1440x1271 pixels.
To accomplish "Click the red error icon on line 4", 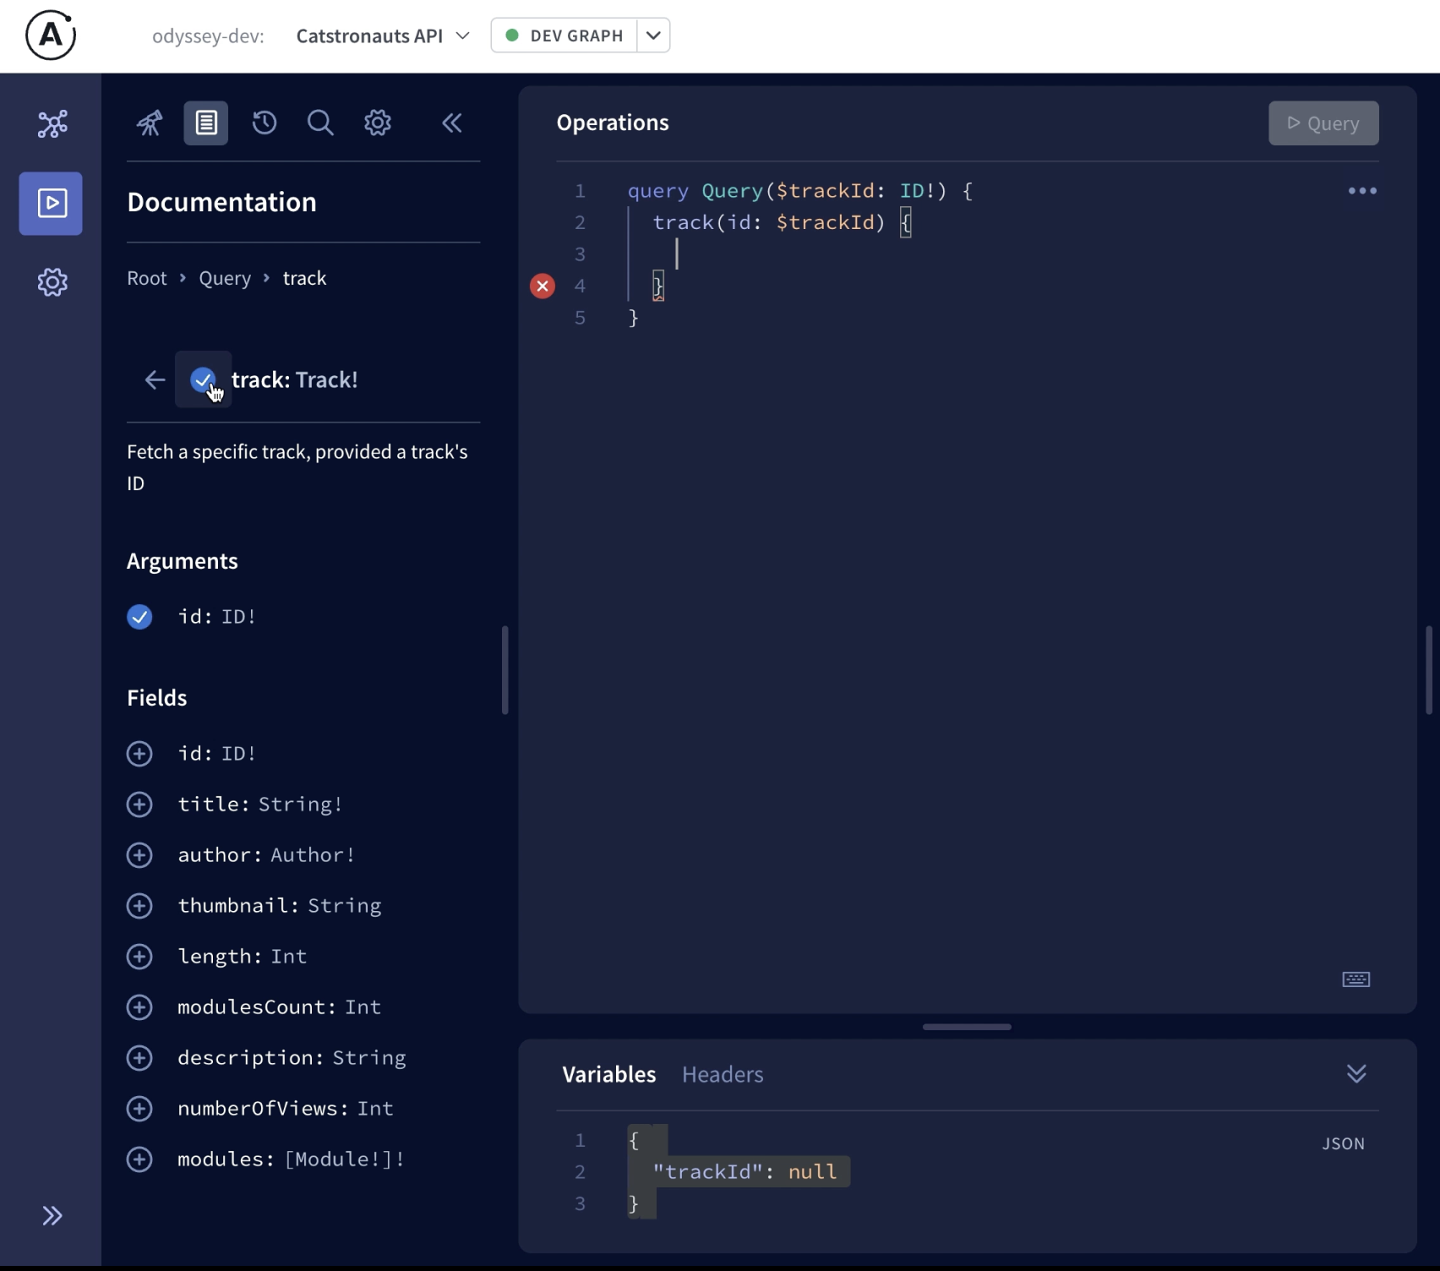I will (x=542, y=286).
